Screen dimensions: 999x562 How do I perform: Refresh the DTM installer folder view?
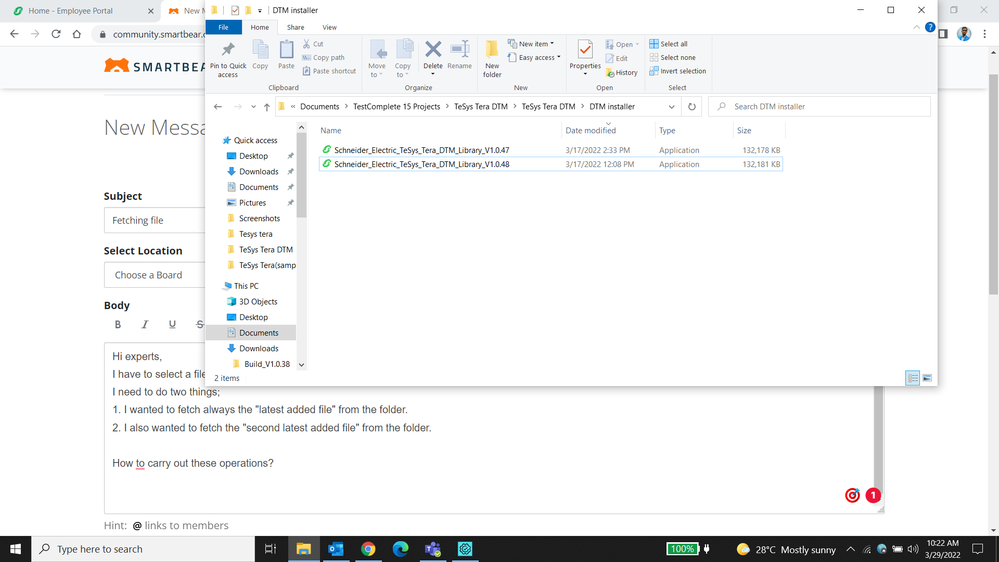(692, 107)
